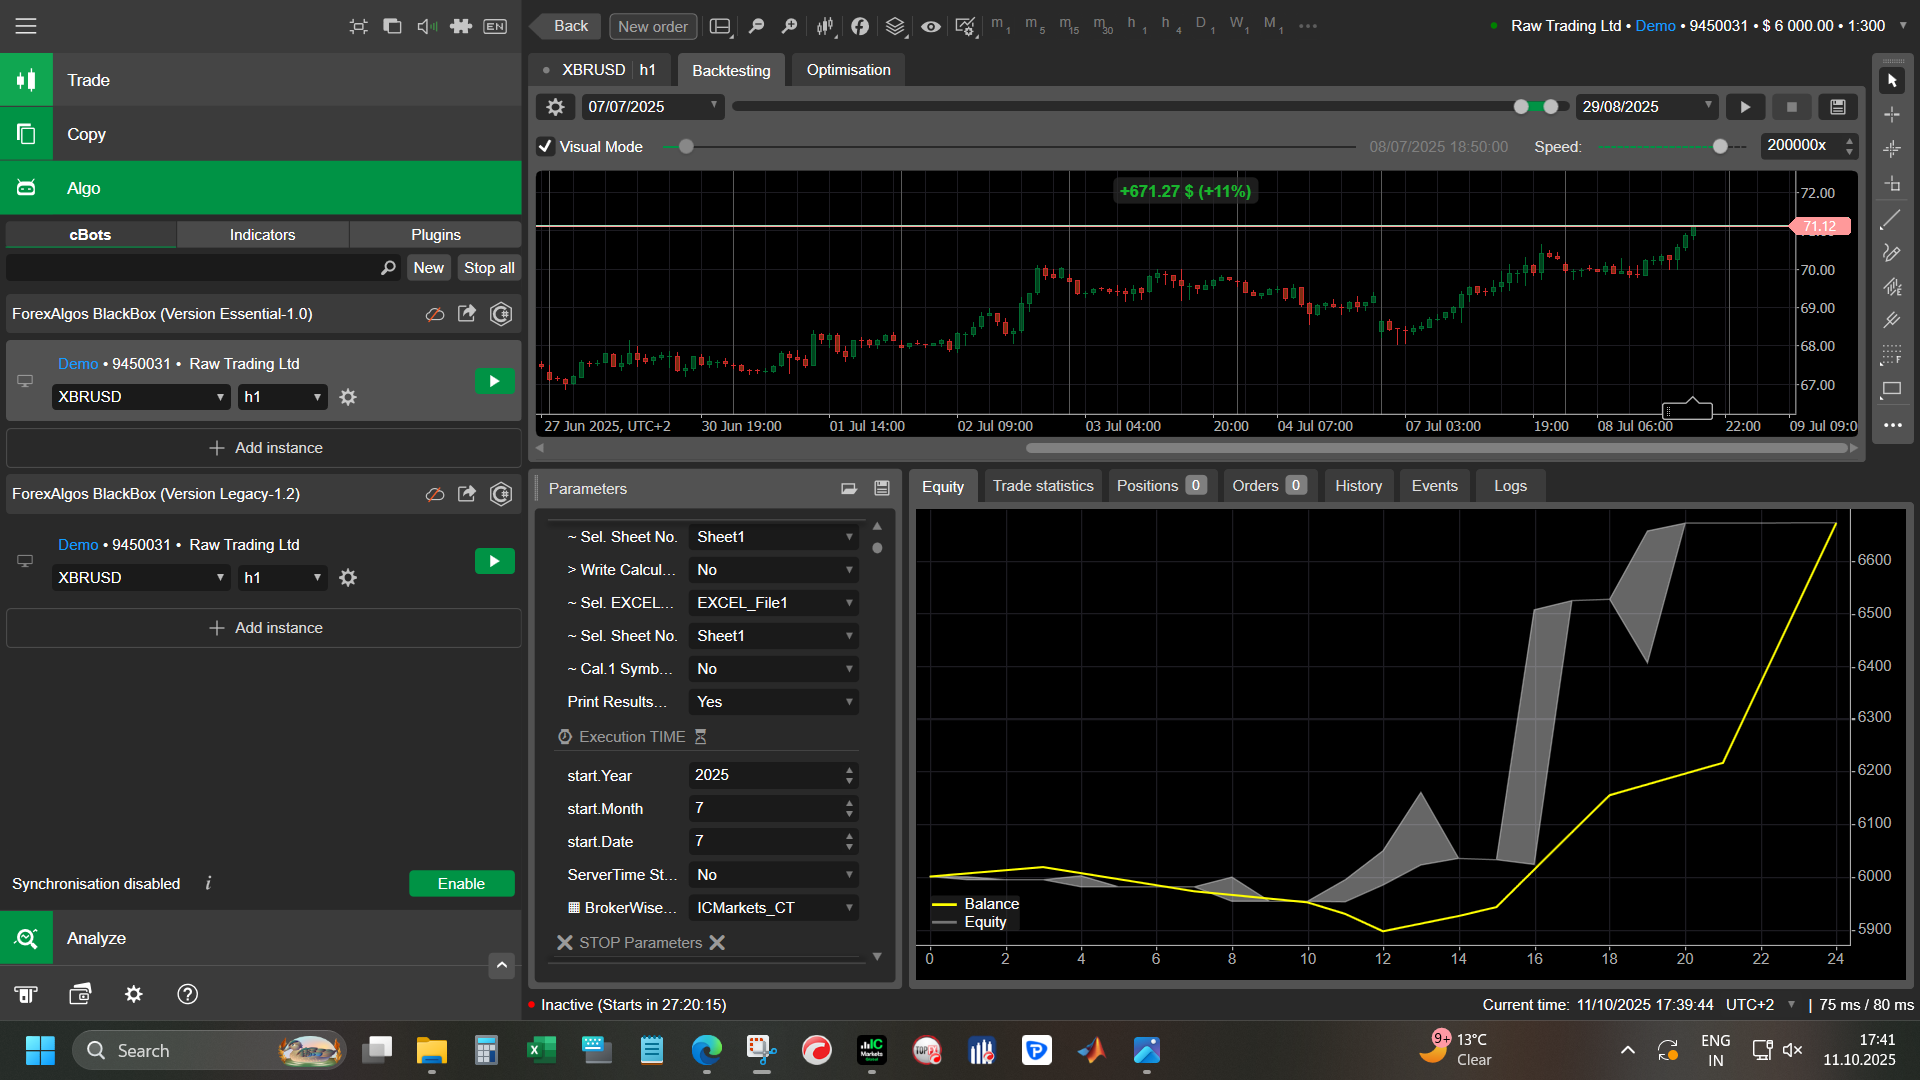
Task: Select the trend line drawing tool
Action: click(1891, 219)
